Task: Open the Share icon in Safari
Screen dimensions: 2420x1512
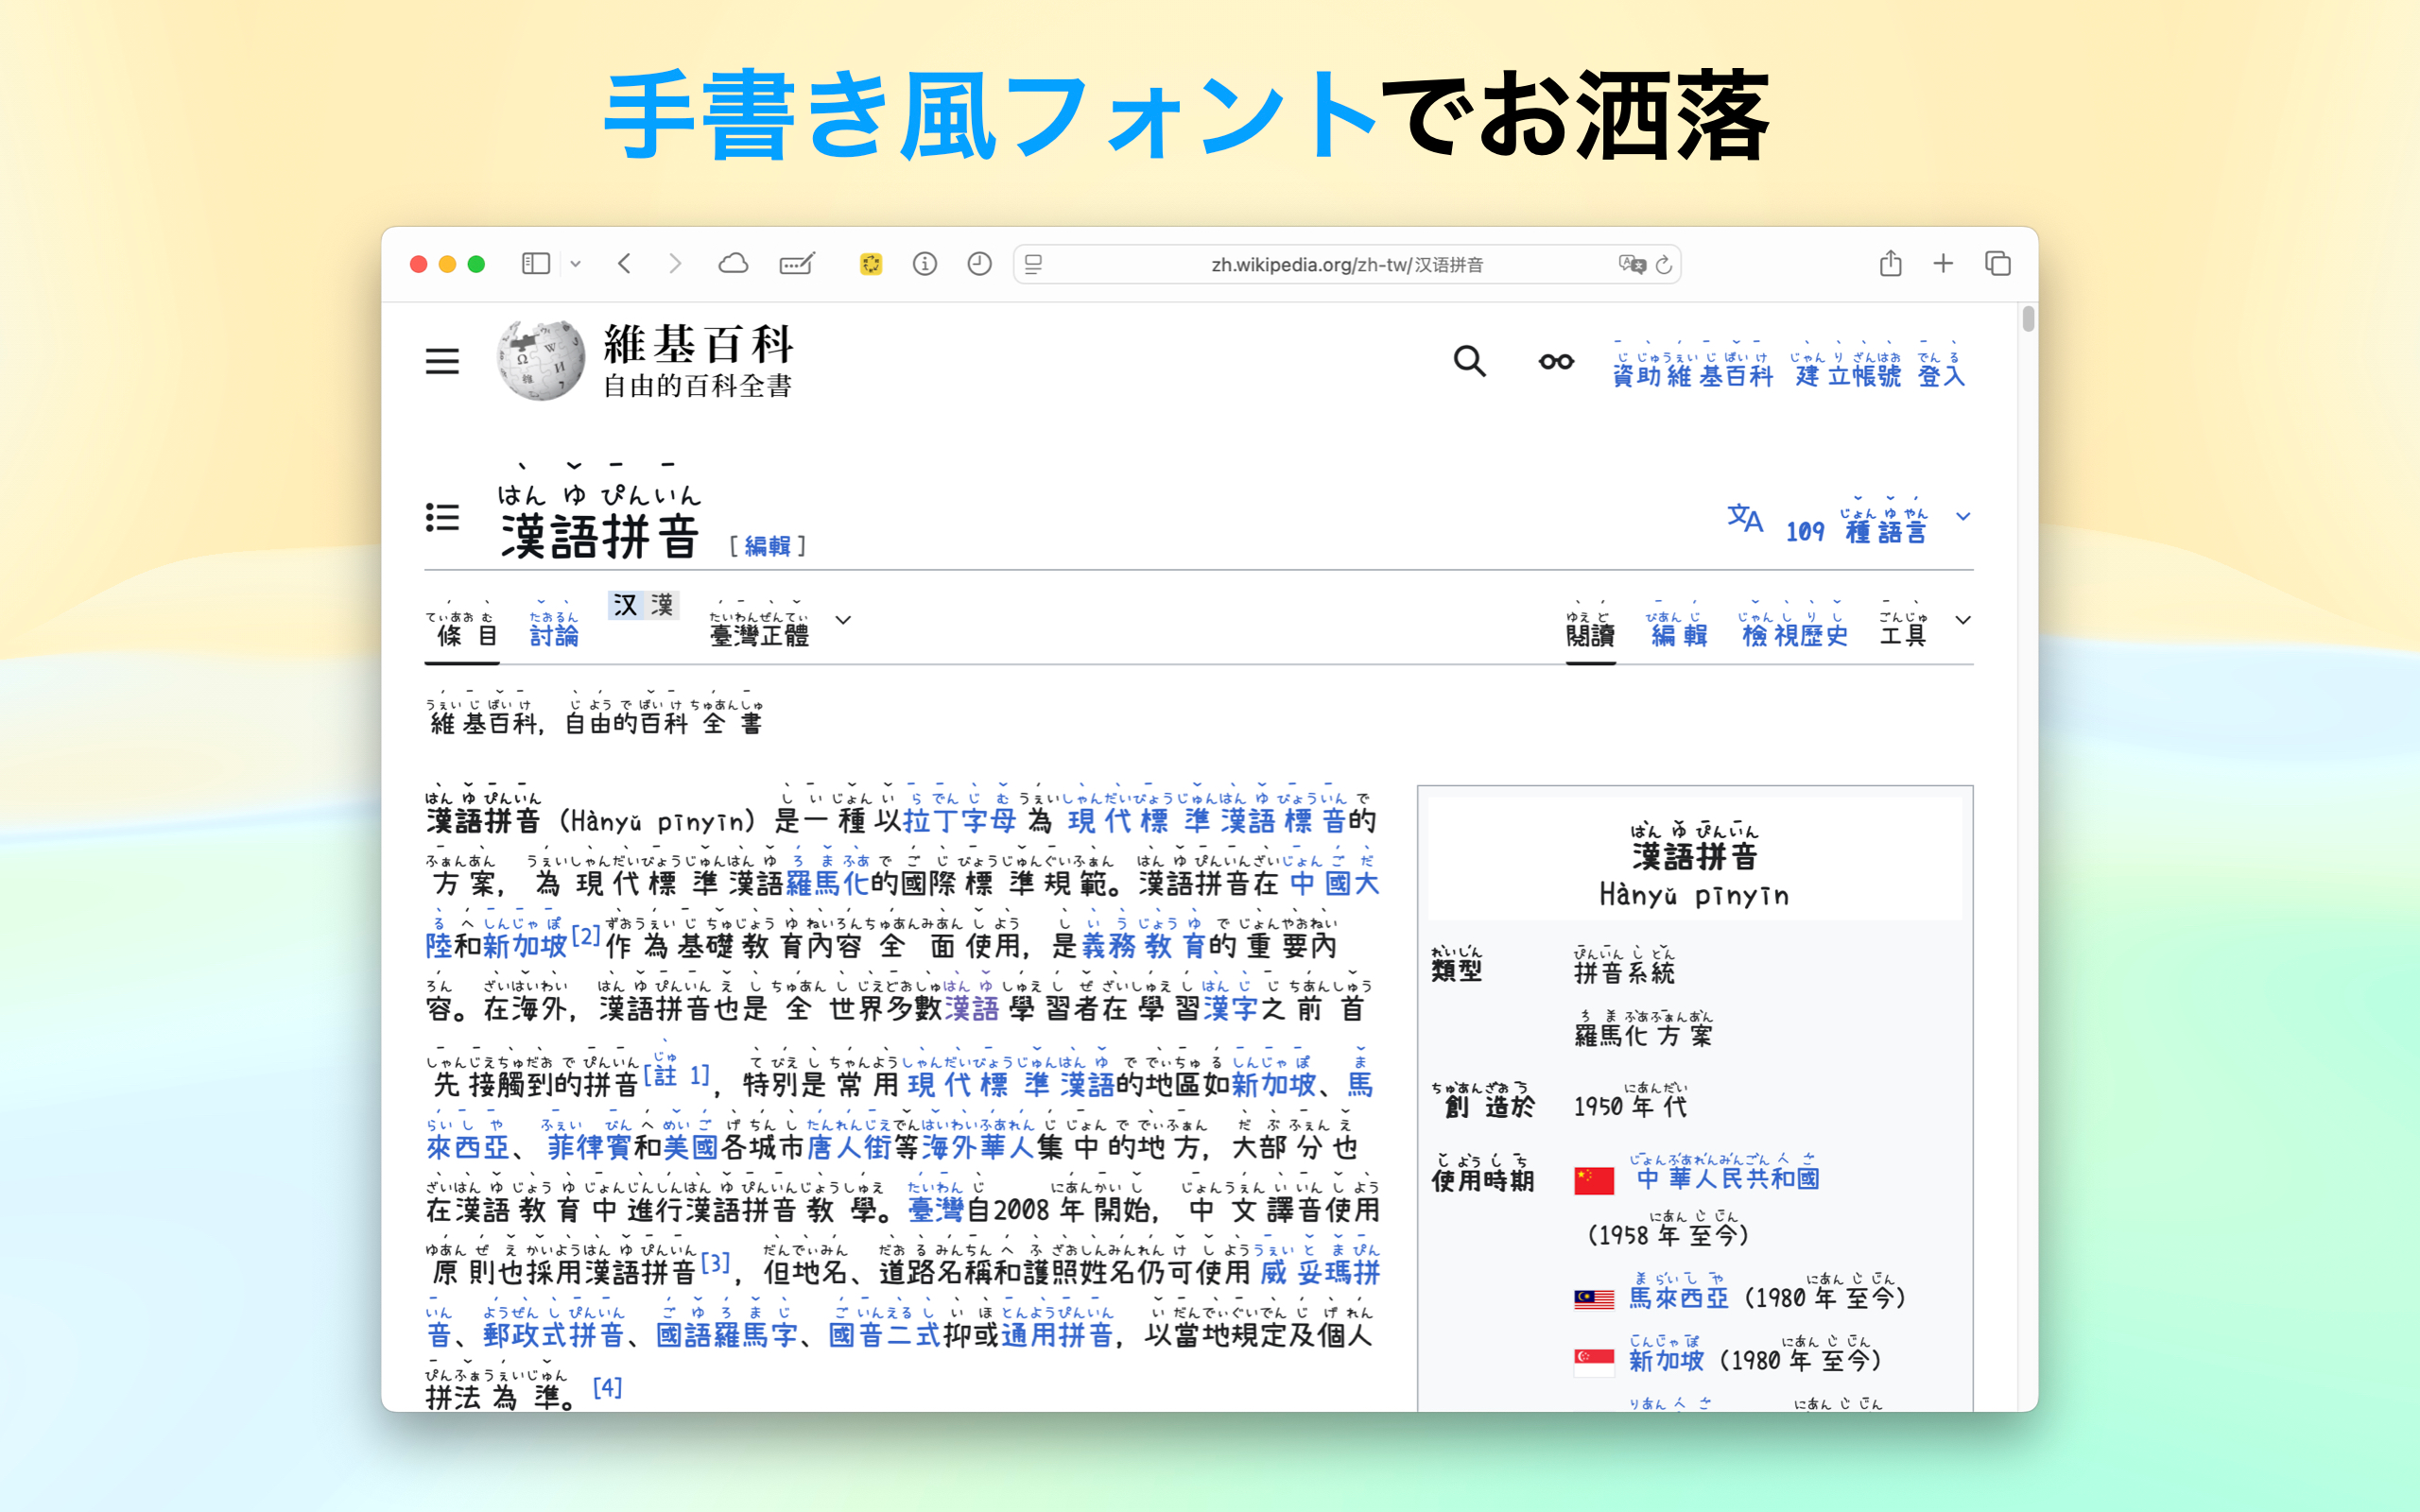Action: click(x=1890, y=263)
